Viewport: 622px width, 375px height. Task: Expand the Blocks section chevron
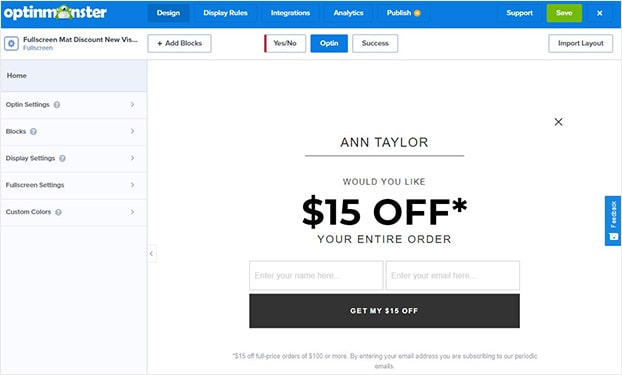(132, 131)
